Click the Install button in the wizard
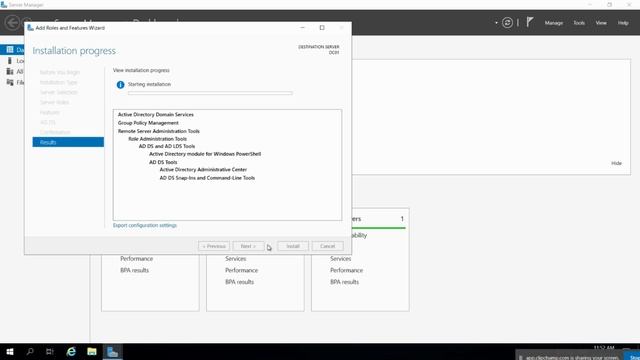 pos(293,246)
